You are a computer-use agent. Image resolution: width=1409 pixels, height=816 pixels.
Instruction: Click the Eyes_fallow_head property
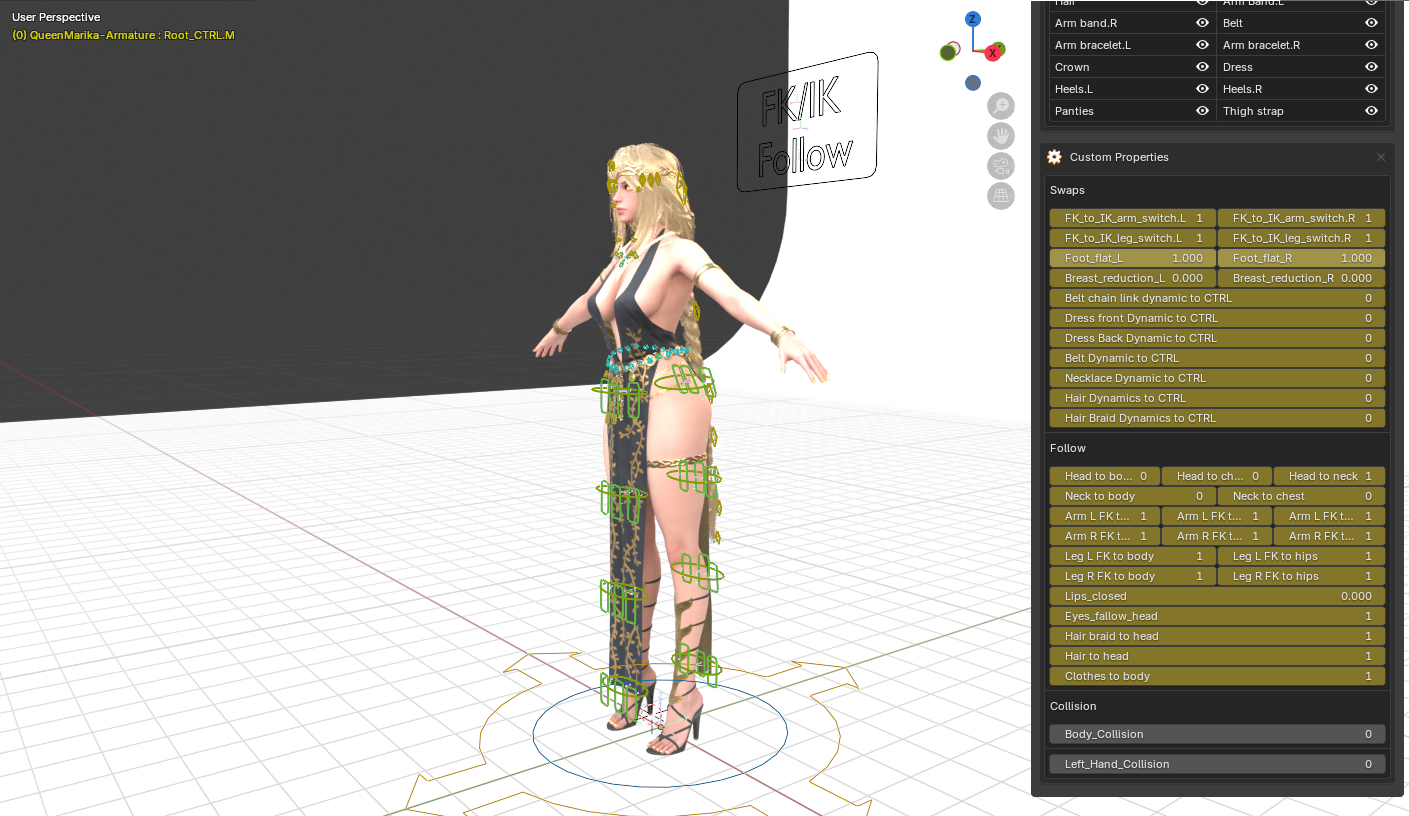pyautogui.click(x=1217, y=616)
